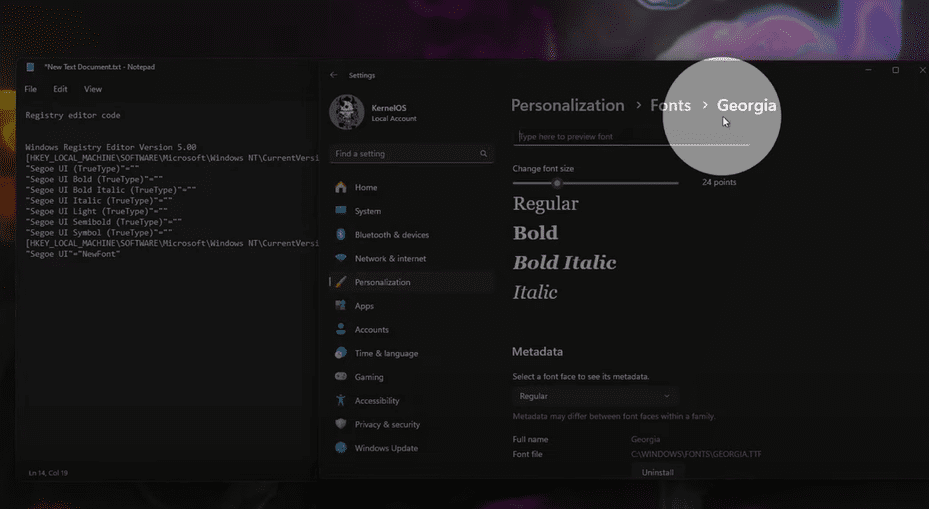Viewport: 929px width, 509px height.
Task: Open System settings via its monitor icon
Action: tap(341, 211)
